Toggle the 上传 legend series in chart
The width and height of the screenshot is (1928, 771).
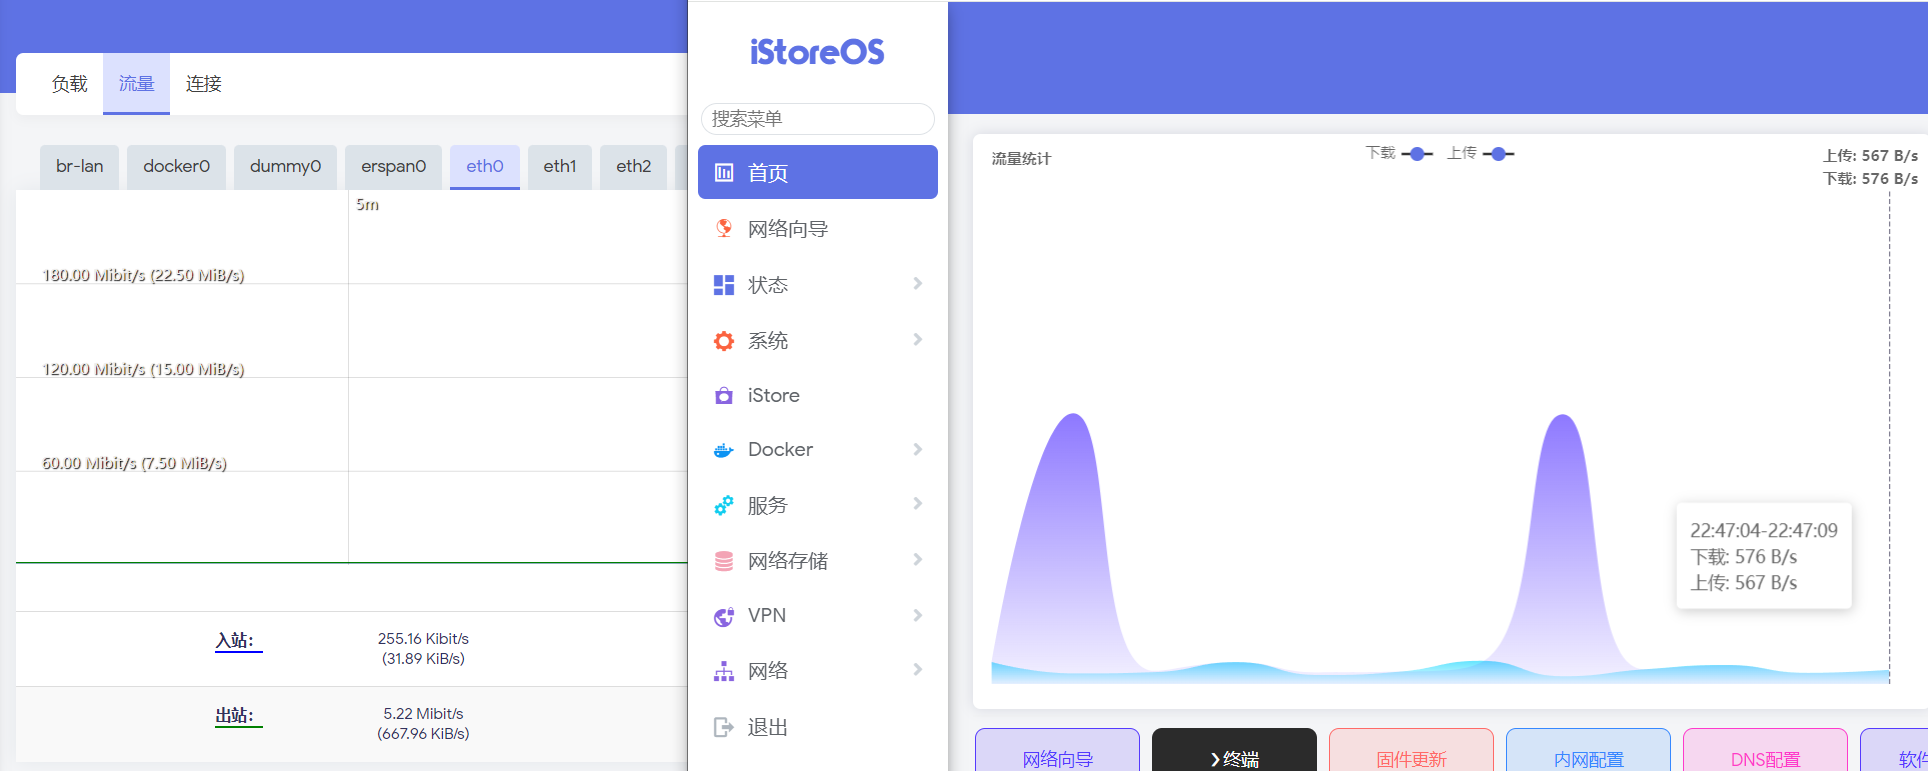coord(1480,153)
